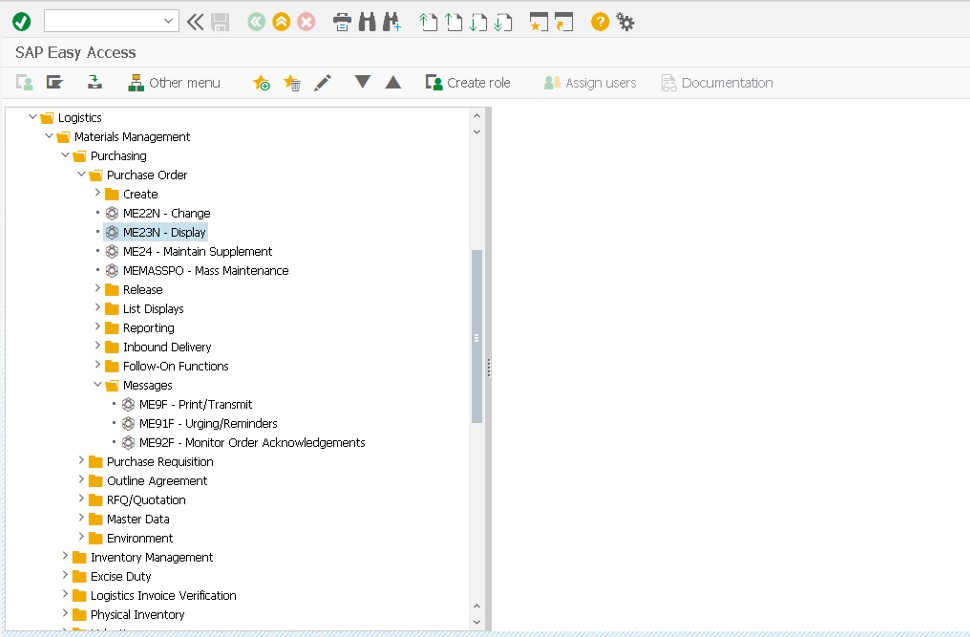This screenshot has width=970, height=637.
Task: Select the RFQ/Quotation folder label
Action: click(146, 500)
